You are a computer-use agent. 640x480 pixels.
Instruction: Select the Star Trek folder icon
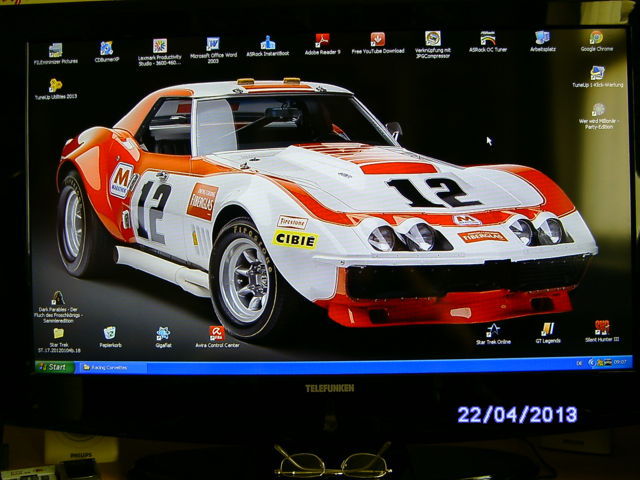[59, 341]
